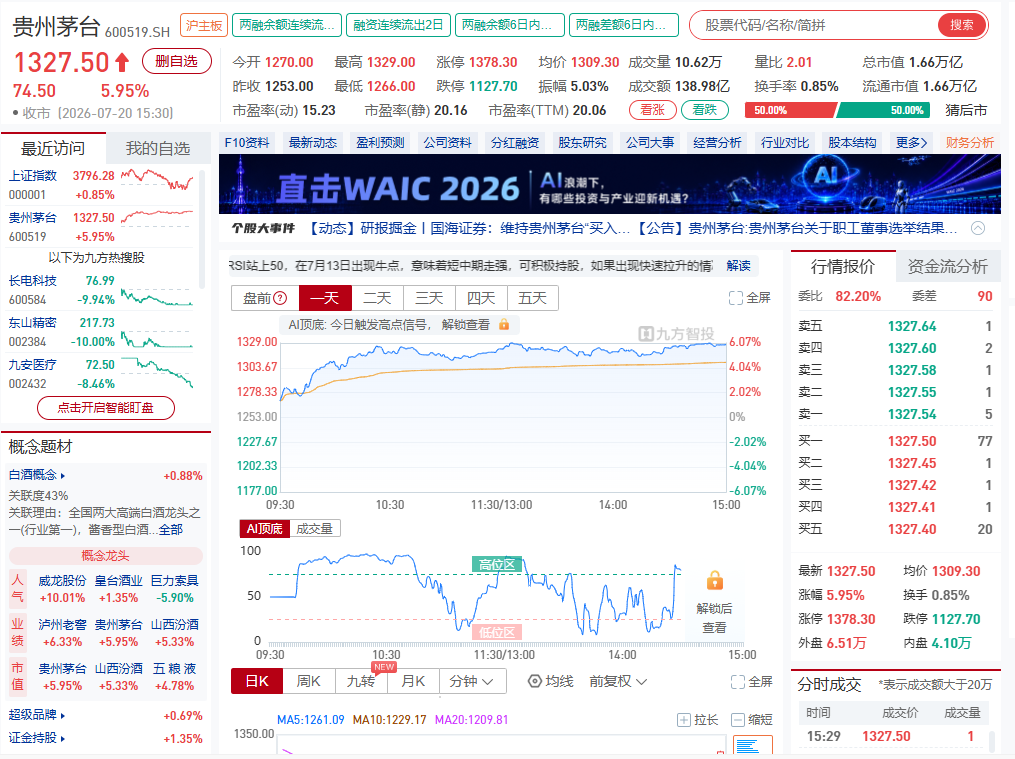Toggle 成交量 indicator view
Screen dimensions: 1015x759
tap(315, 529)
